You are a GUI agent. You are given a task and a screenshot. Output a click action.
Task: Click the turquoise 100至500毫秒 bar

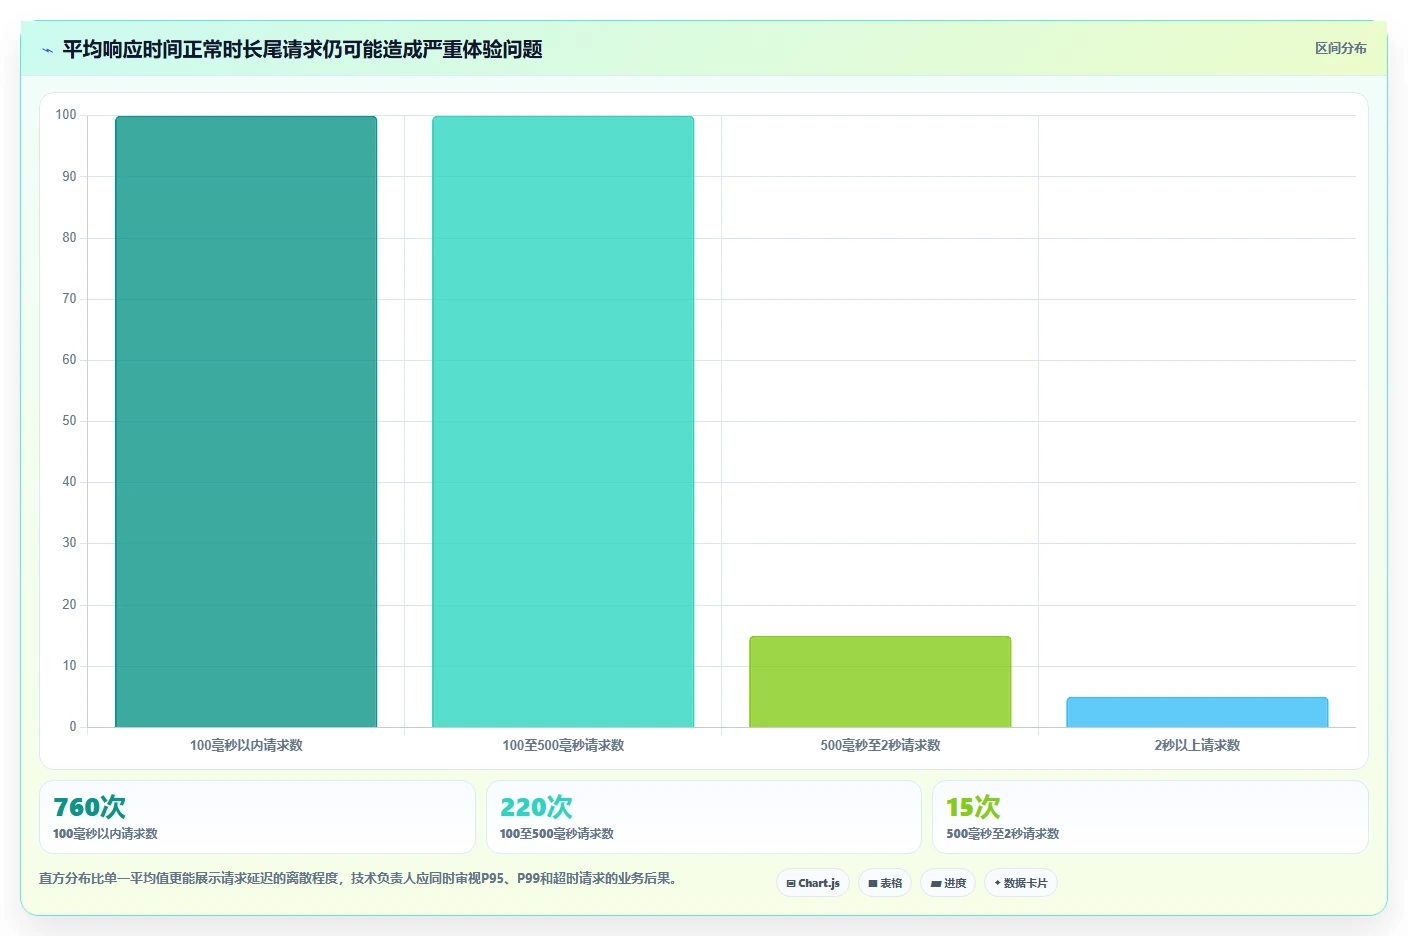563,422
